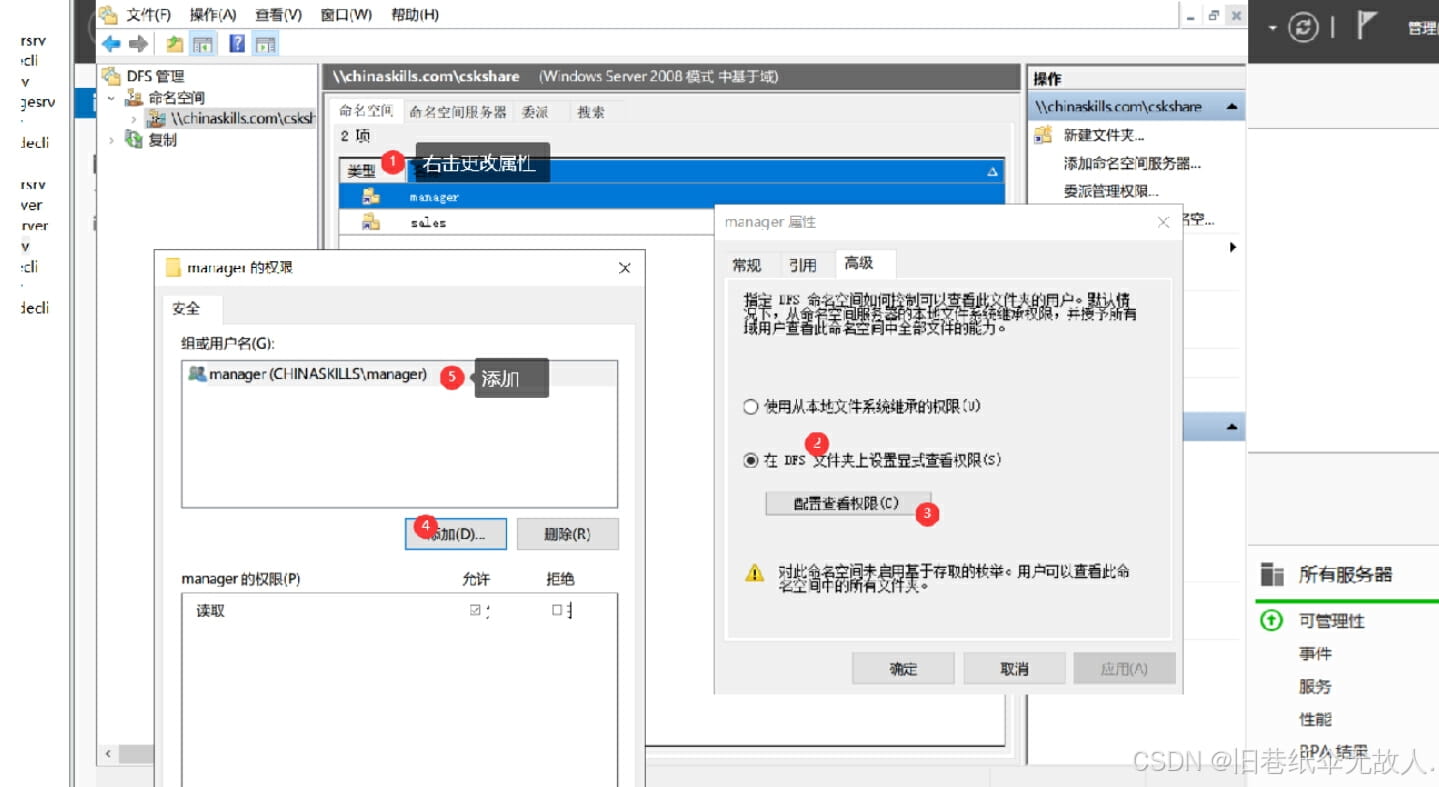Screen dimensions: 1439x787
Task: Collapse the \\chinaskills.com\cskshare section in 操作 pane
Action: click(1233, 104)
